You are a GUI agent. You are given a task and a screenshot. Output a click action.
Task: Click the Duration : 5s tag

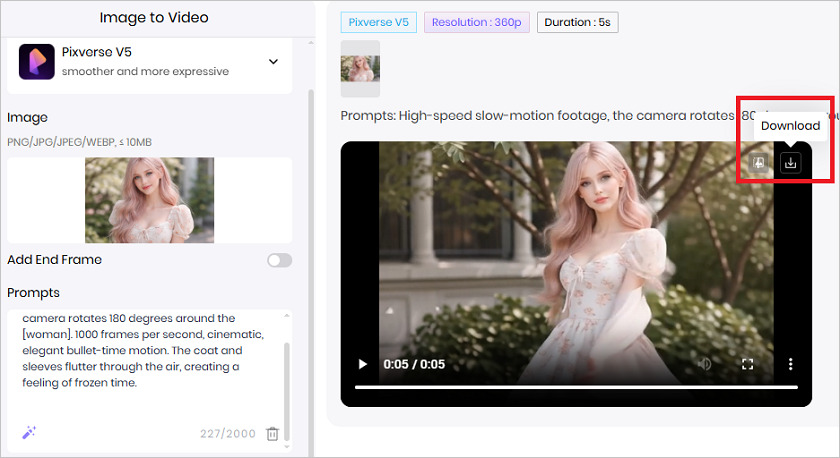[578, 22]
